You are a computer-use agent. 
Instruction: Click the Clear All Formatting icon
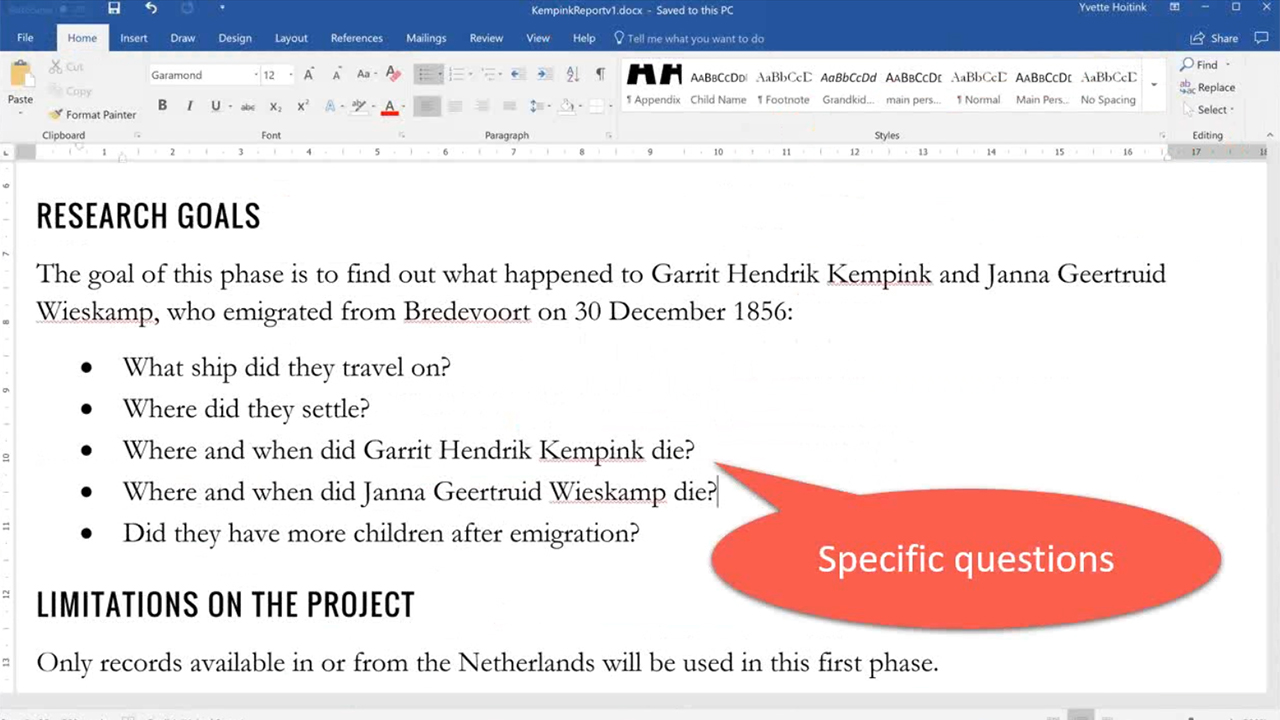pyautogui.click(x=392, y=73)
